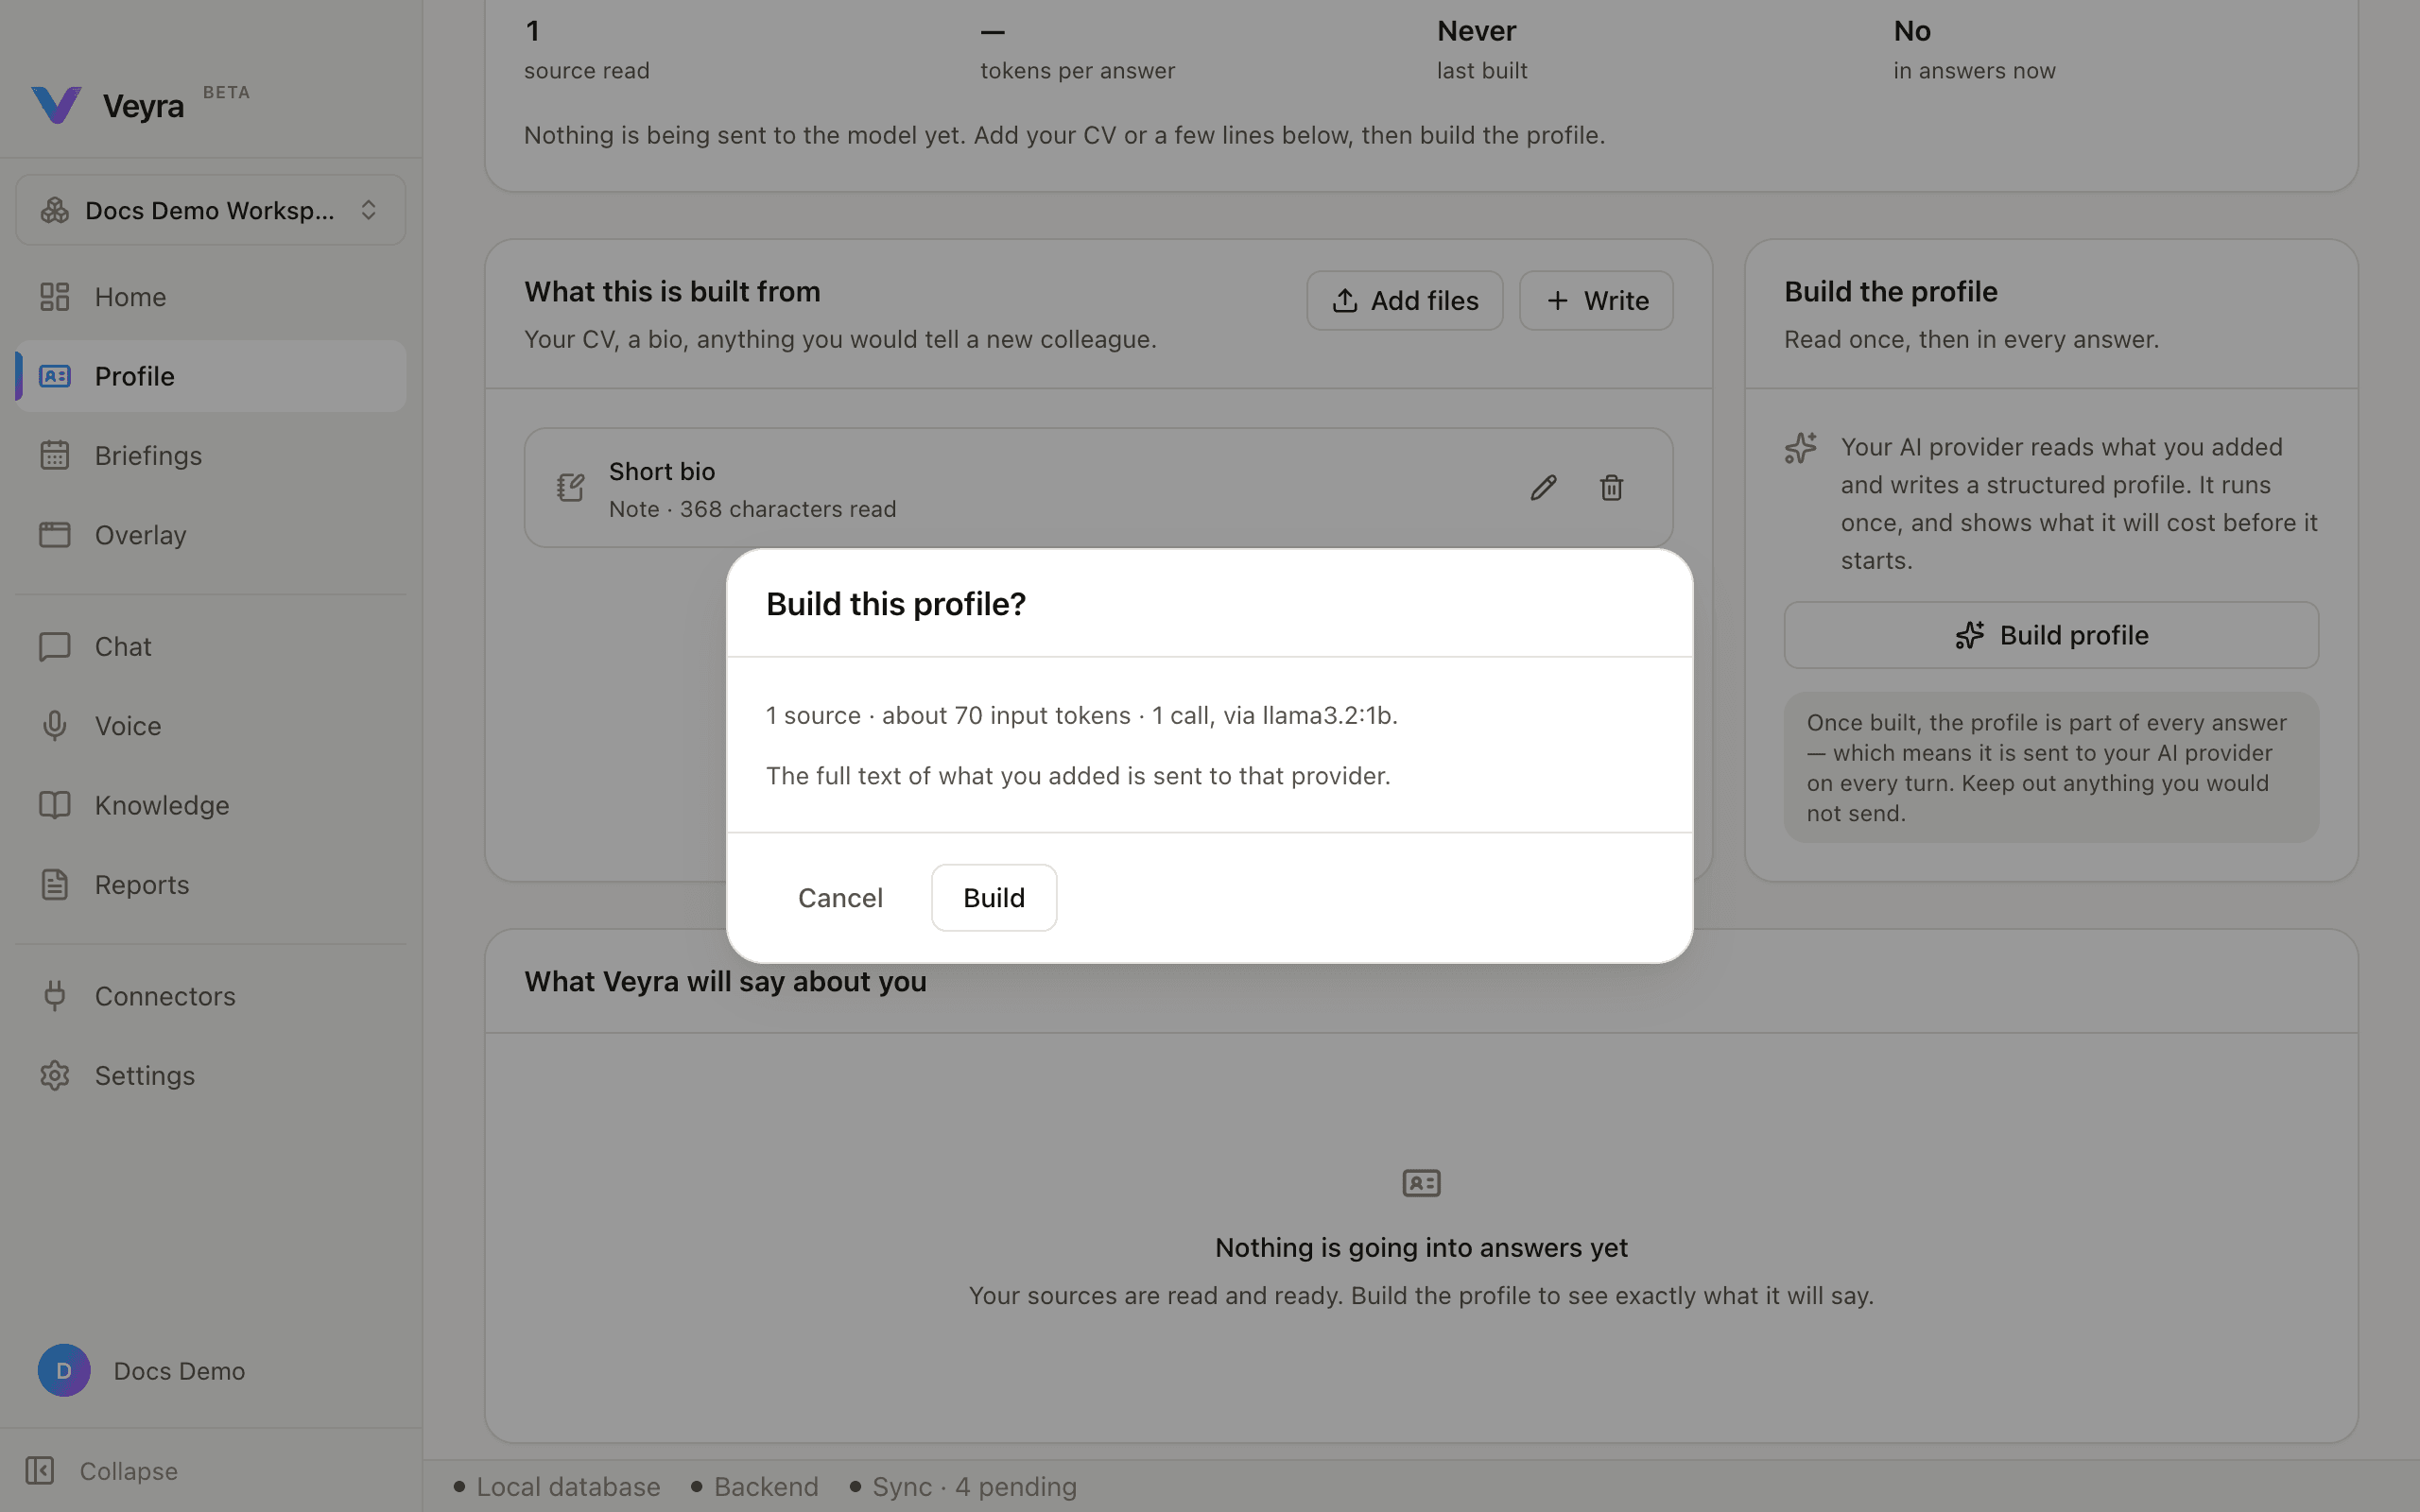Click 'Note · 368 characters read' text

752,509
